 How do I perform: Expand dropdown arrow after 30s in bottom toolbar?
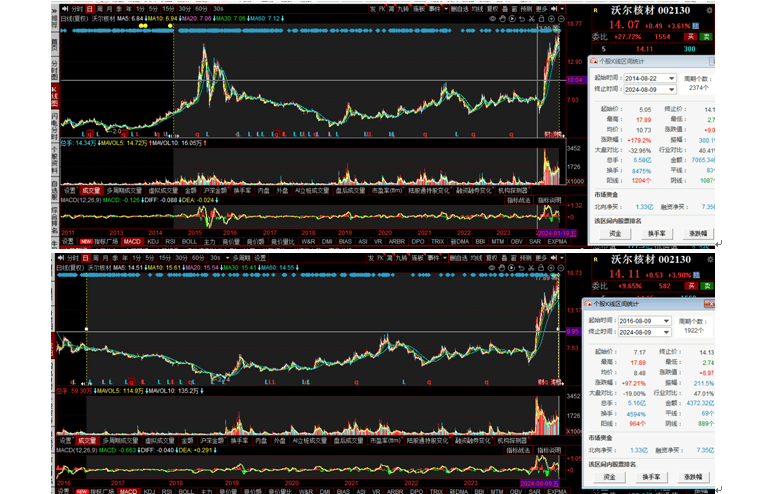[227, 258]
